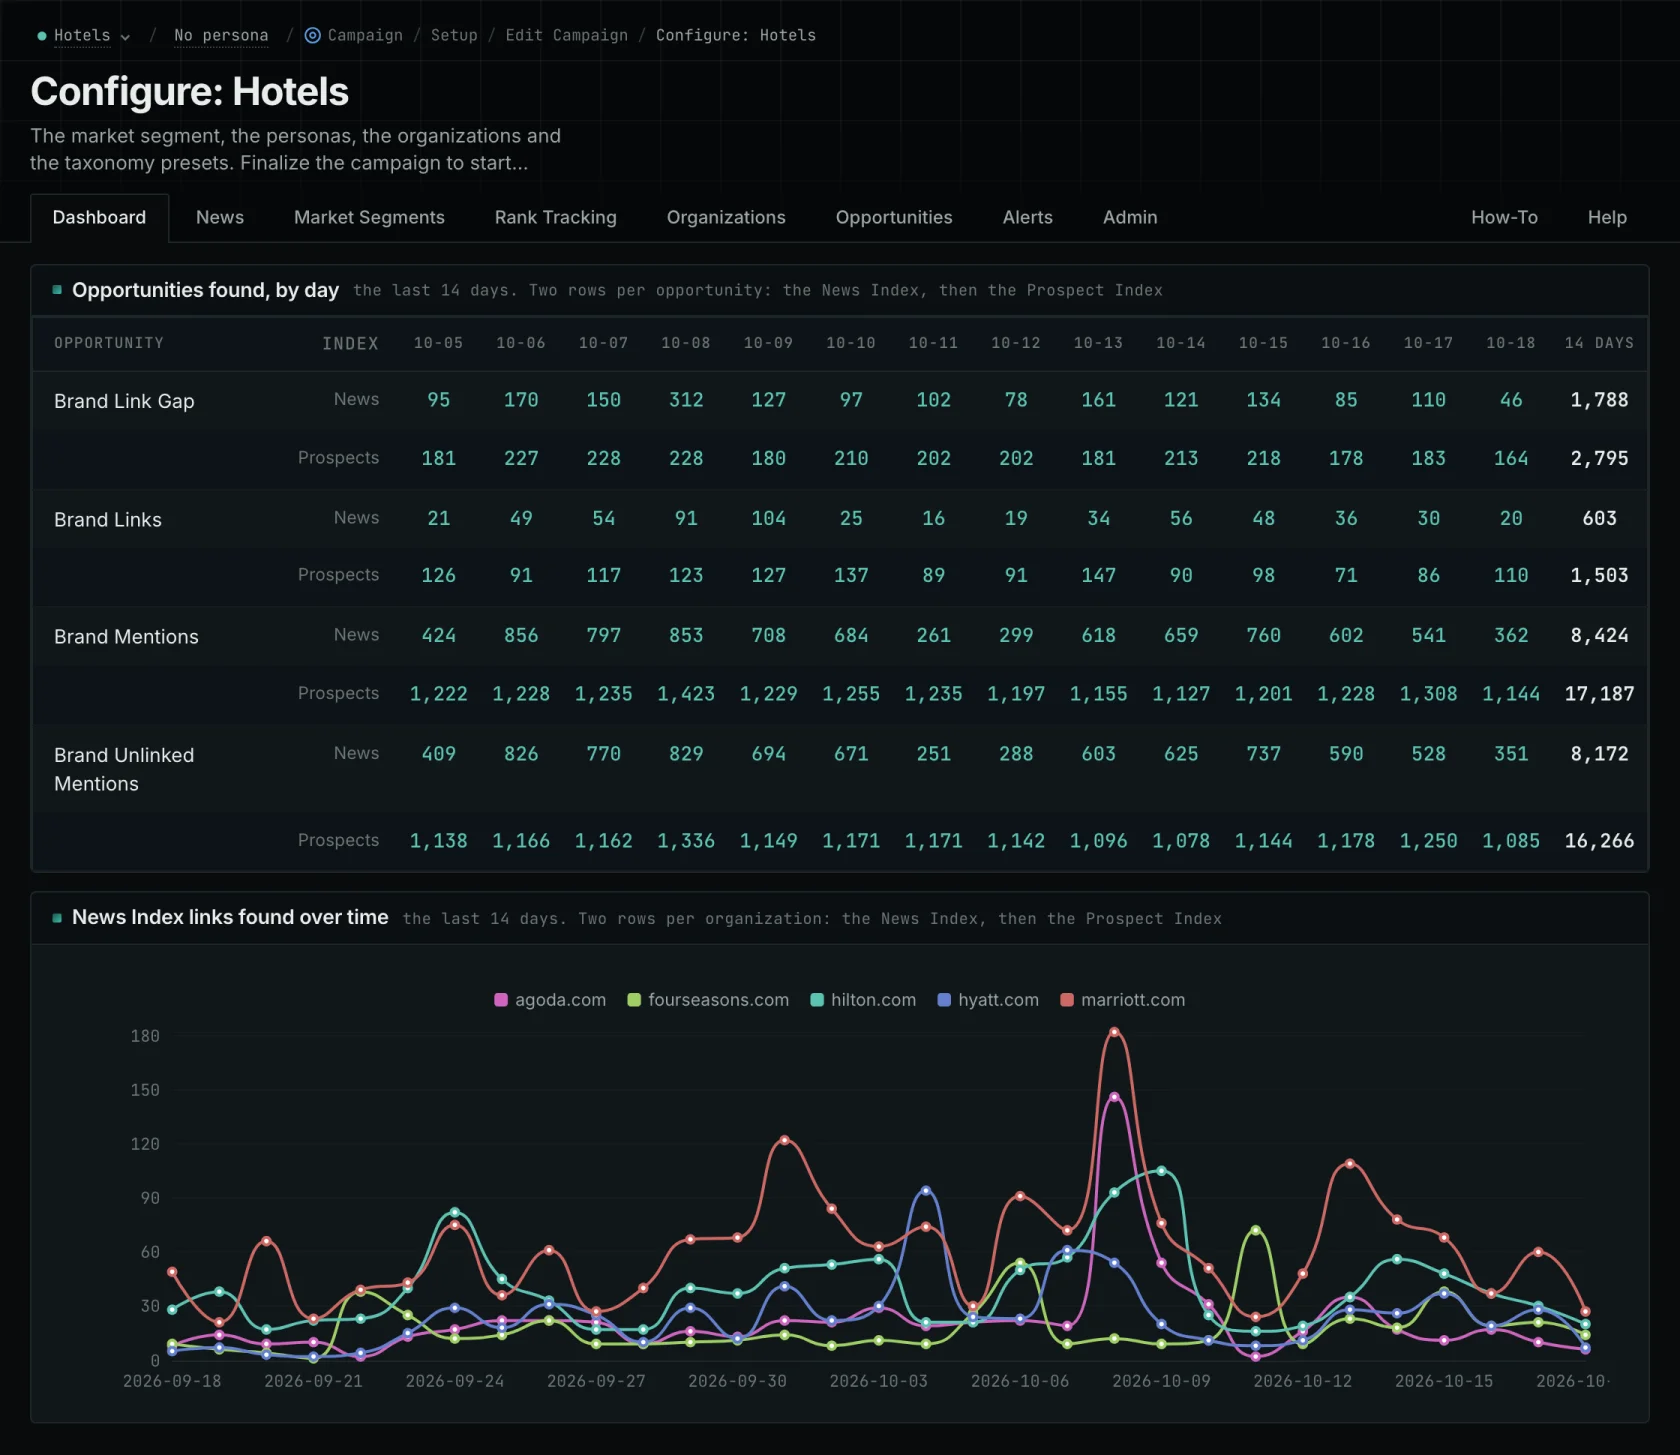
Task: Click Brand Links News total 603
Action: coord(1599,518)
